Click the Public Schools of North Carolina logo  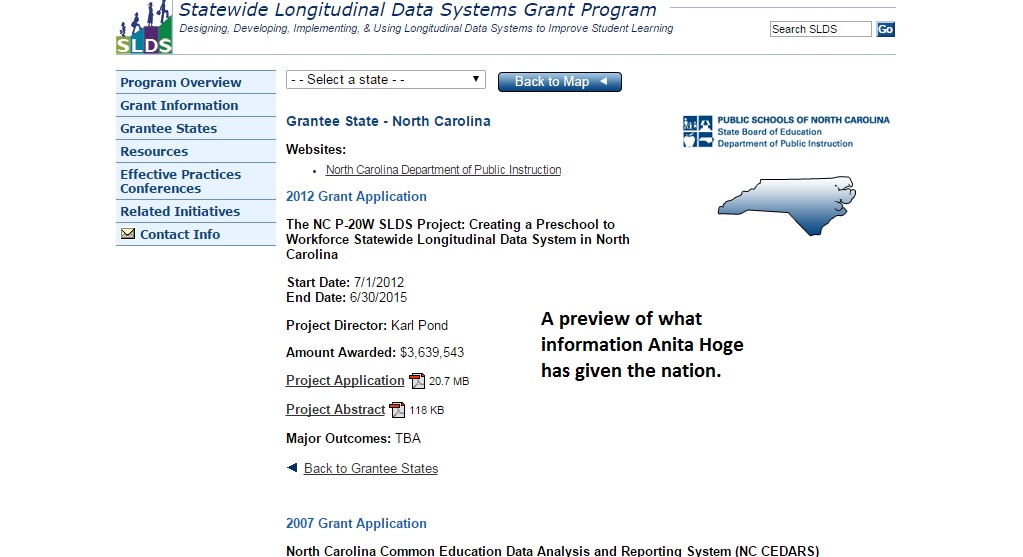coord(785,131)
